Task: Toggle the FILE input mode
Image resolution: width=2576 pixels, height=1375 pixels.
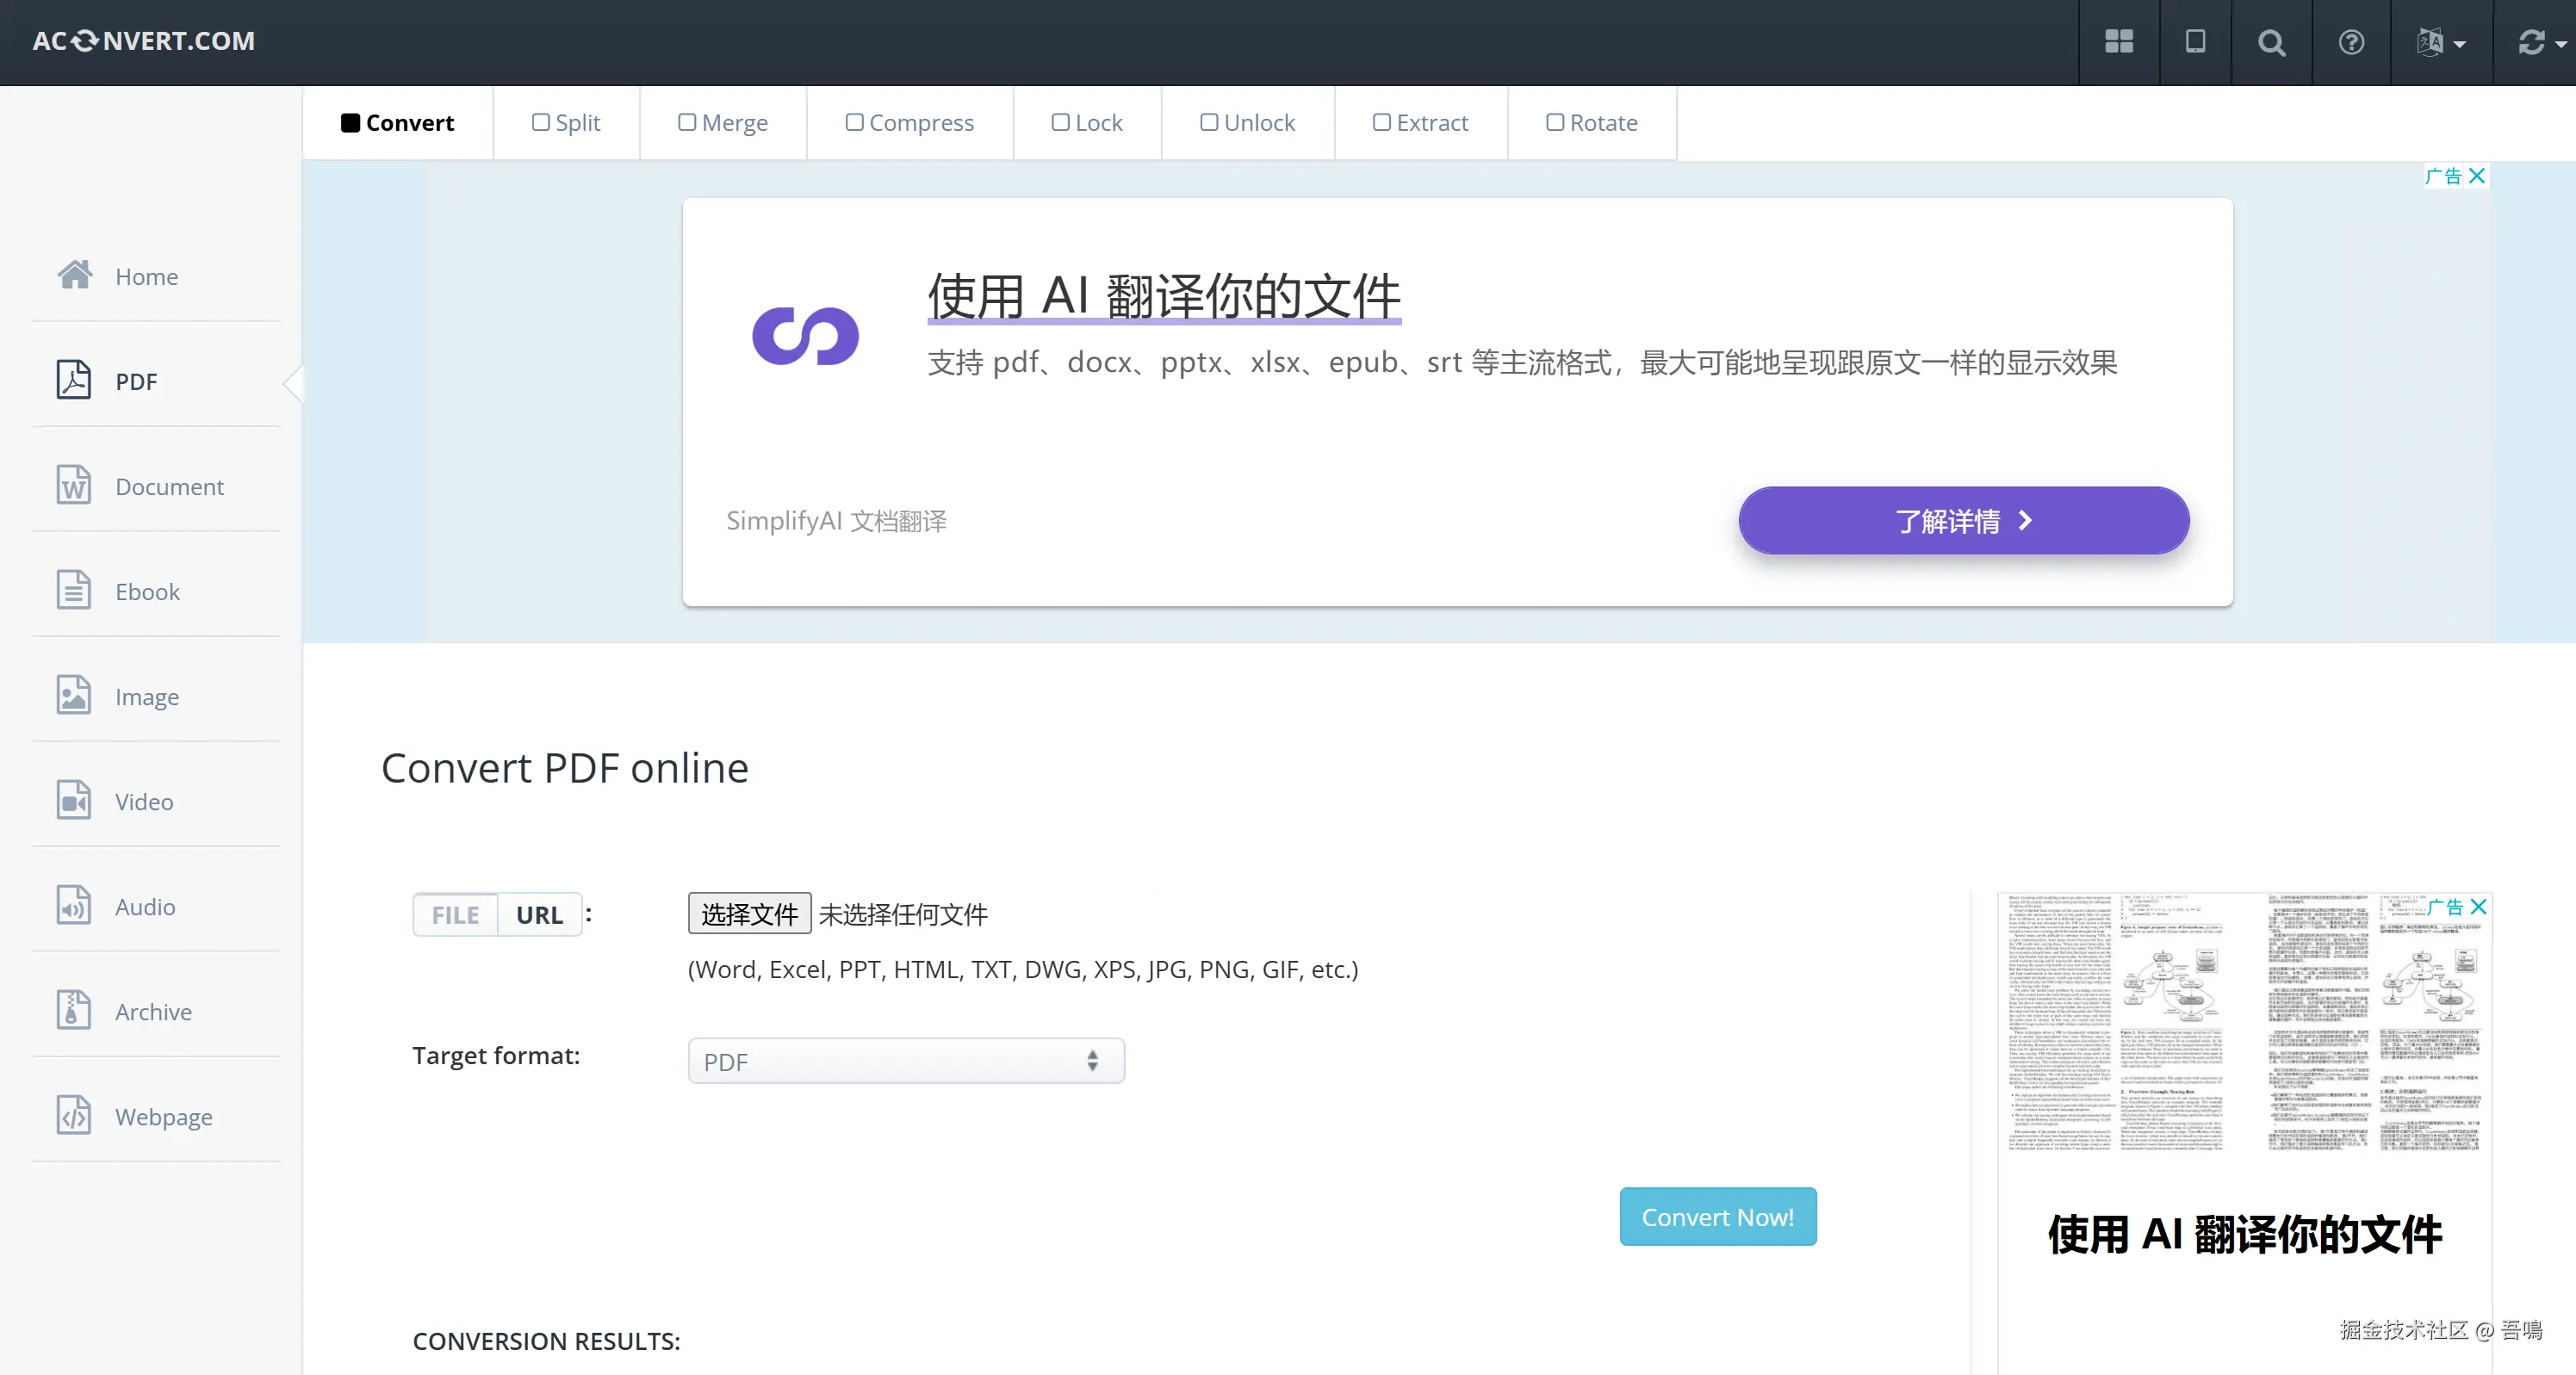Action: [x=455, y=914]
